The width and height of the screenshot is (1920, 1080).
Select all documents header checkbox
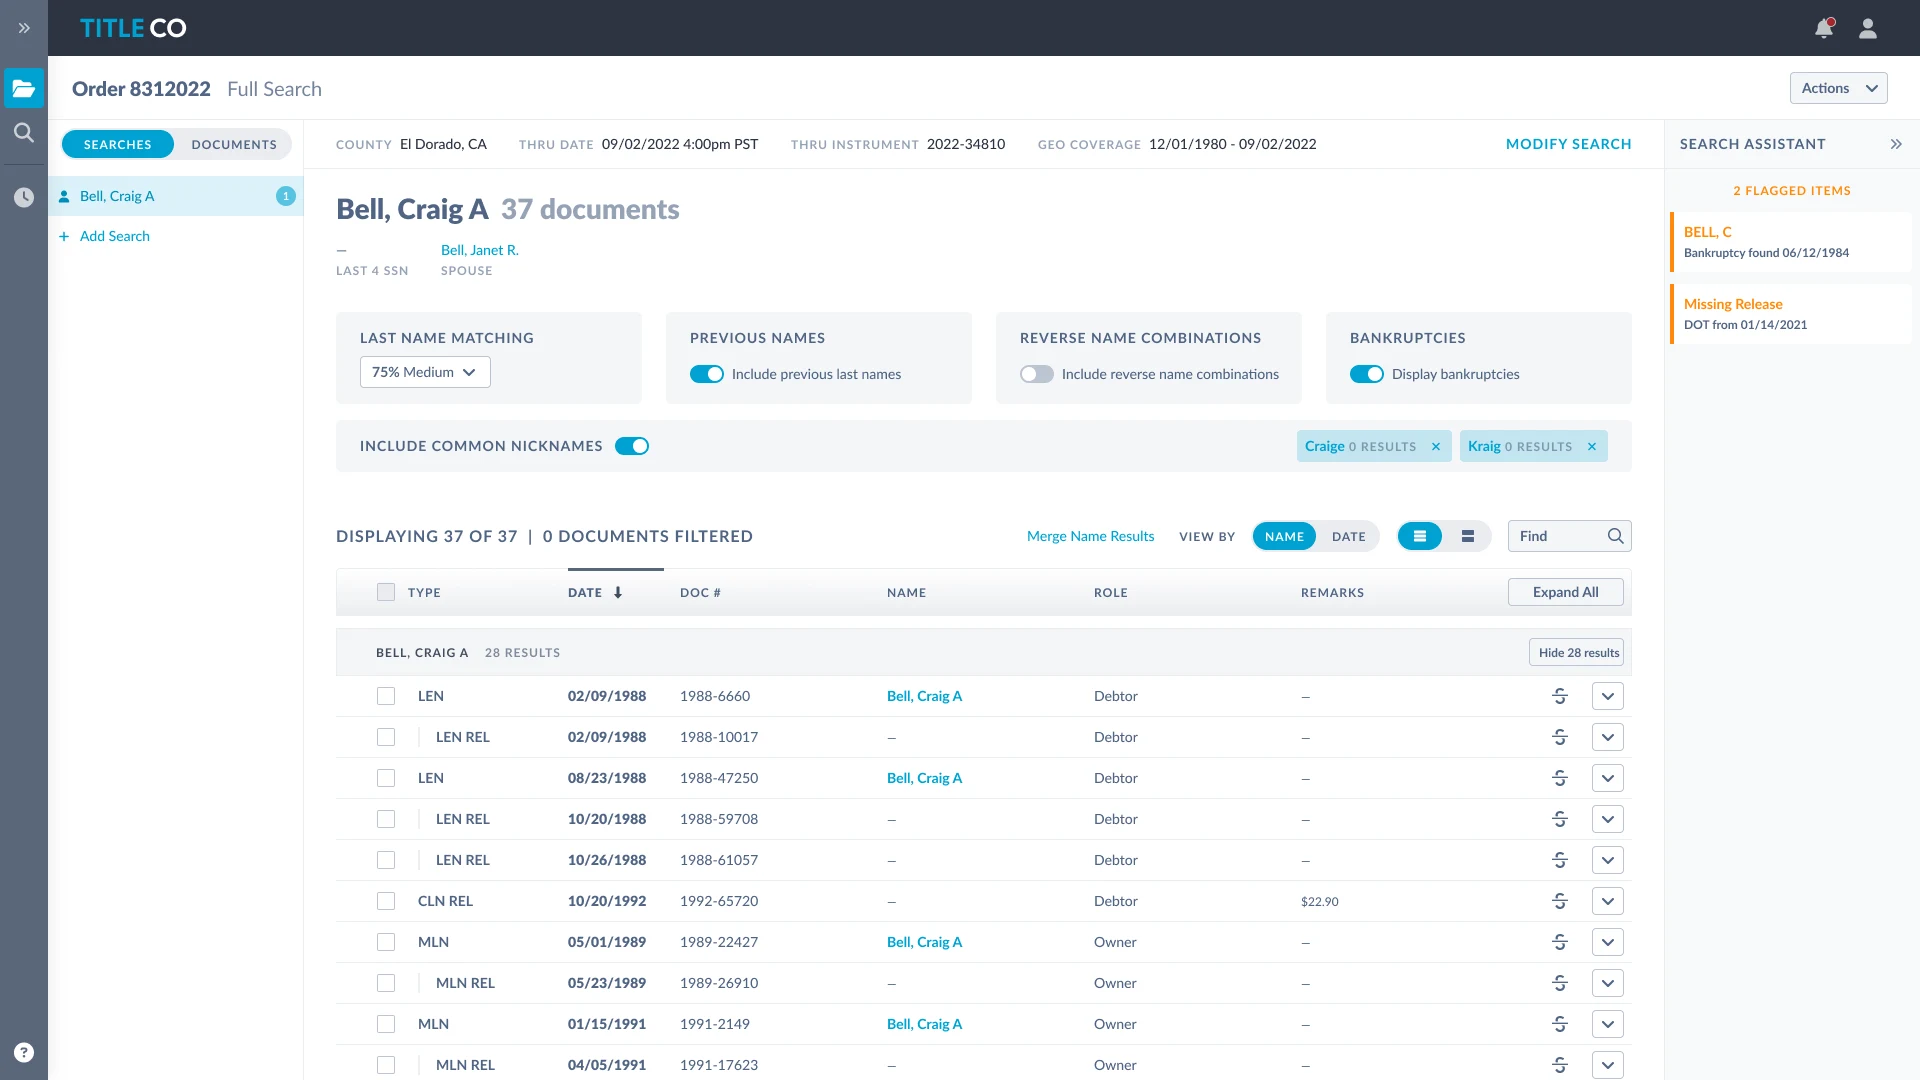point(386,592)
